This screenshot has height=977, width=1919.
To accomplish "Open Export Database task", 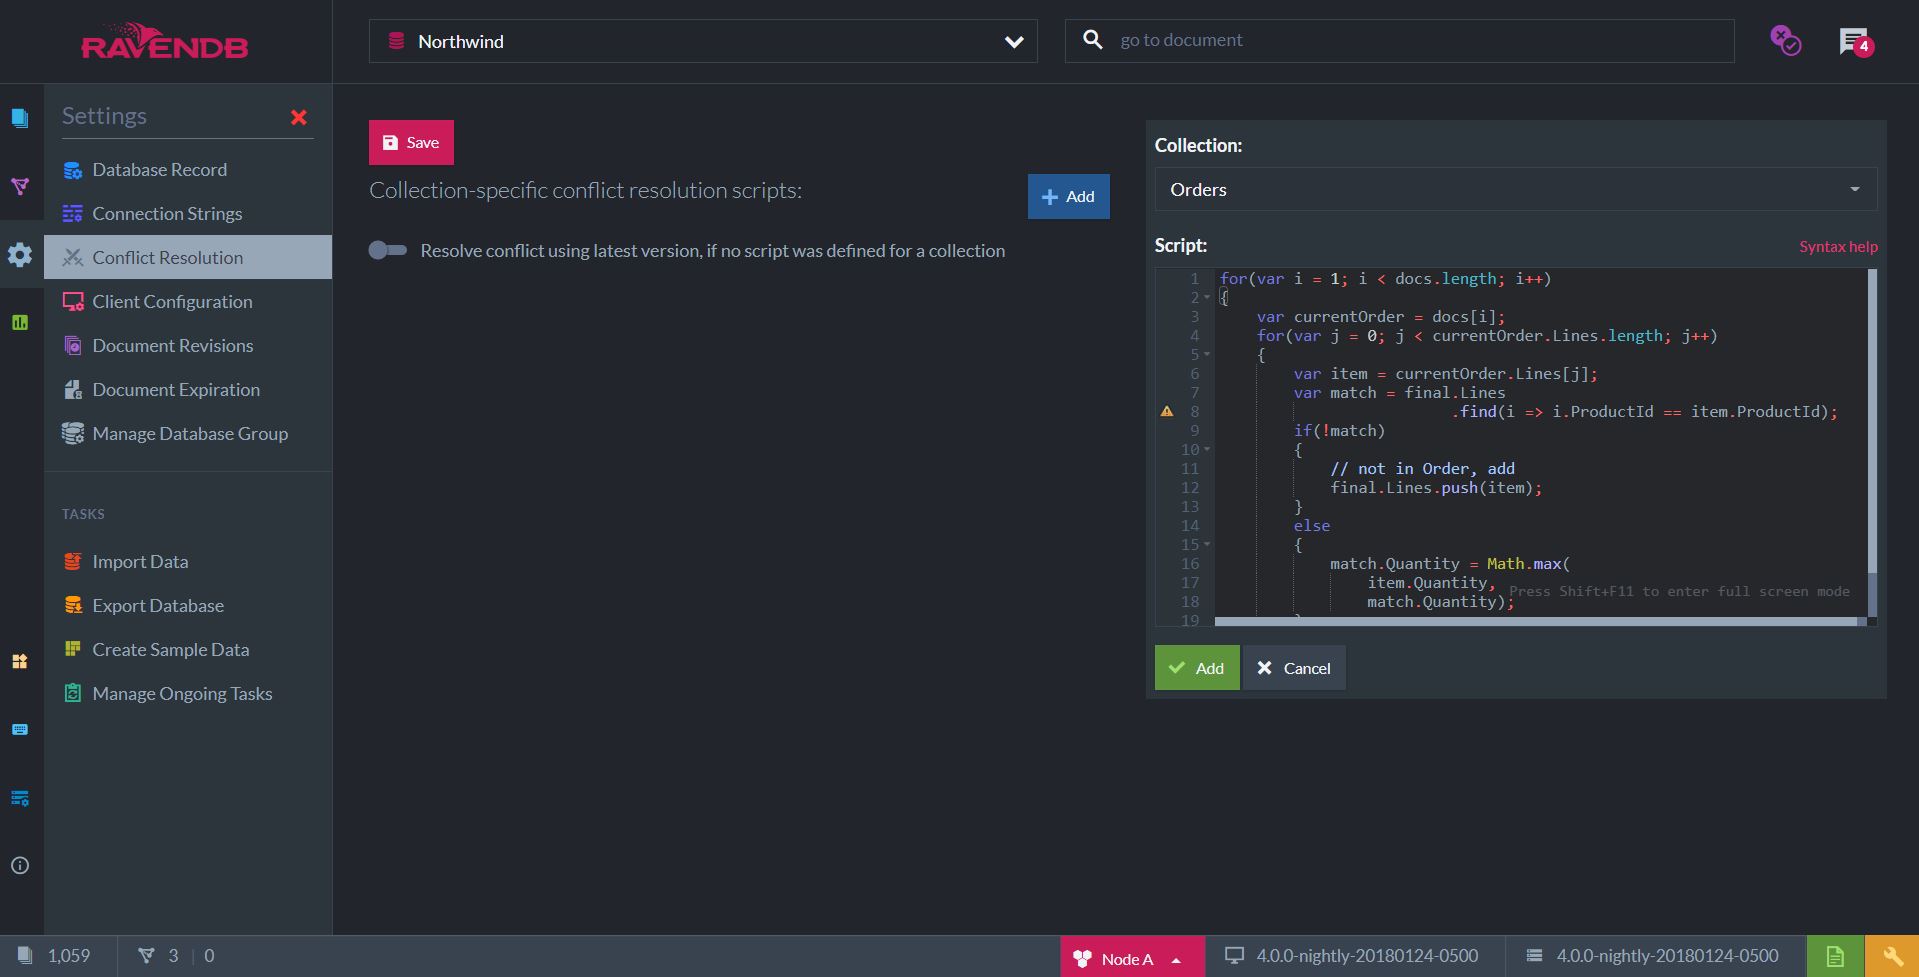I will [188, 606].
